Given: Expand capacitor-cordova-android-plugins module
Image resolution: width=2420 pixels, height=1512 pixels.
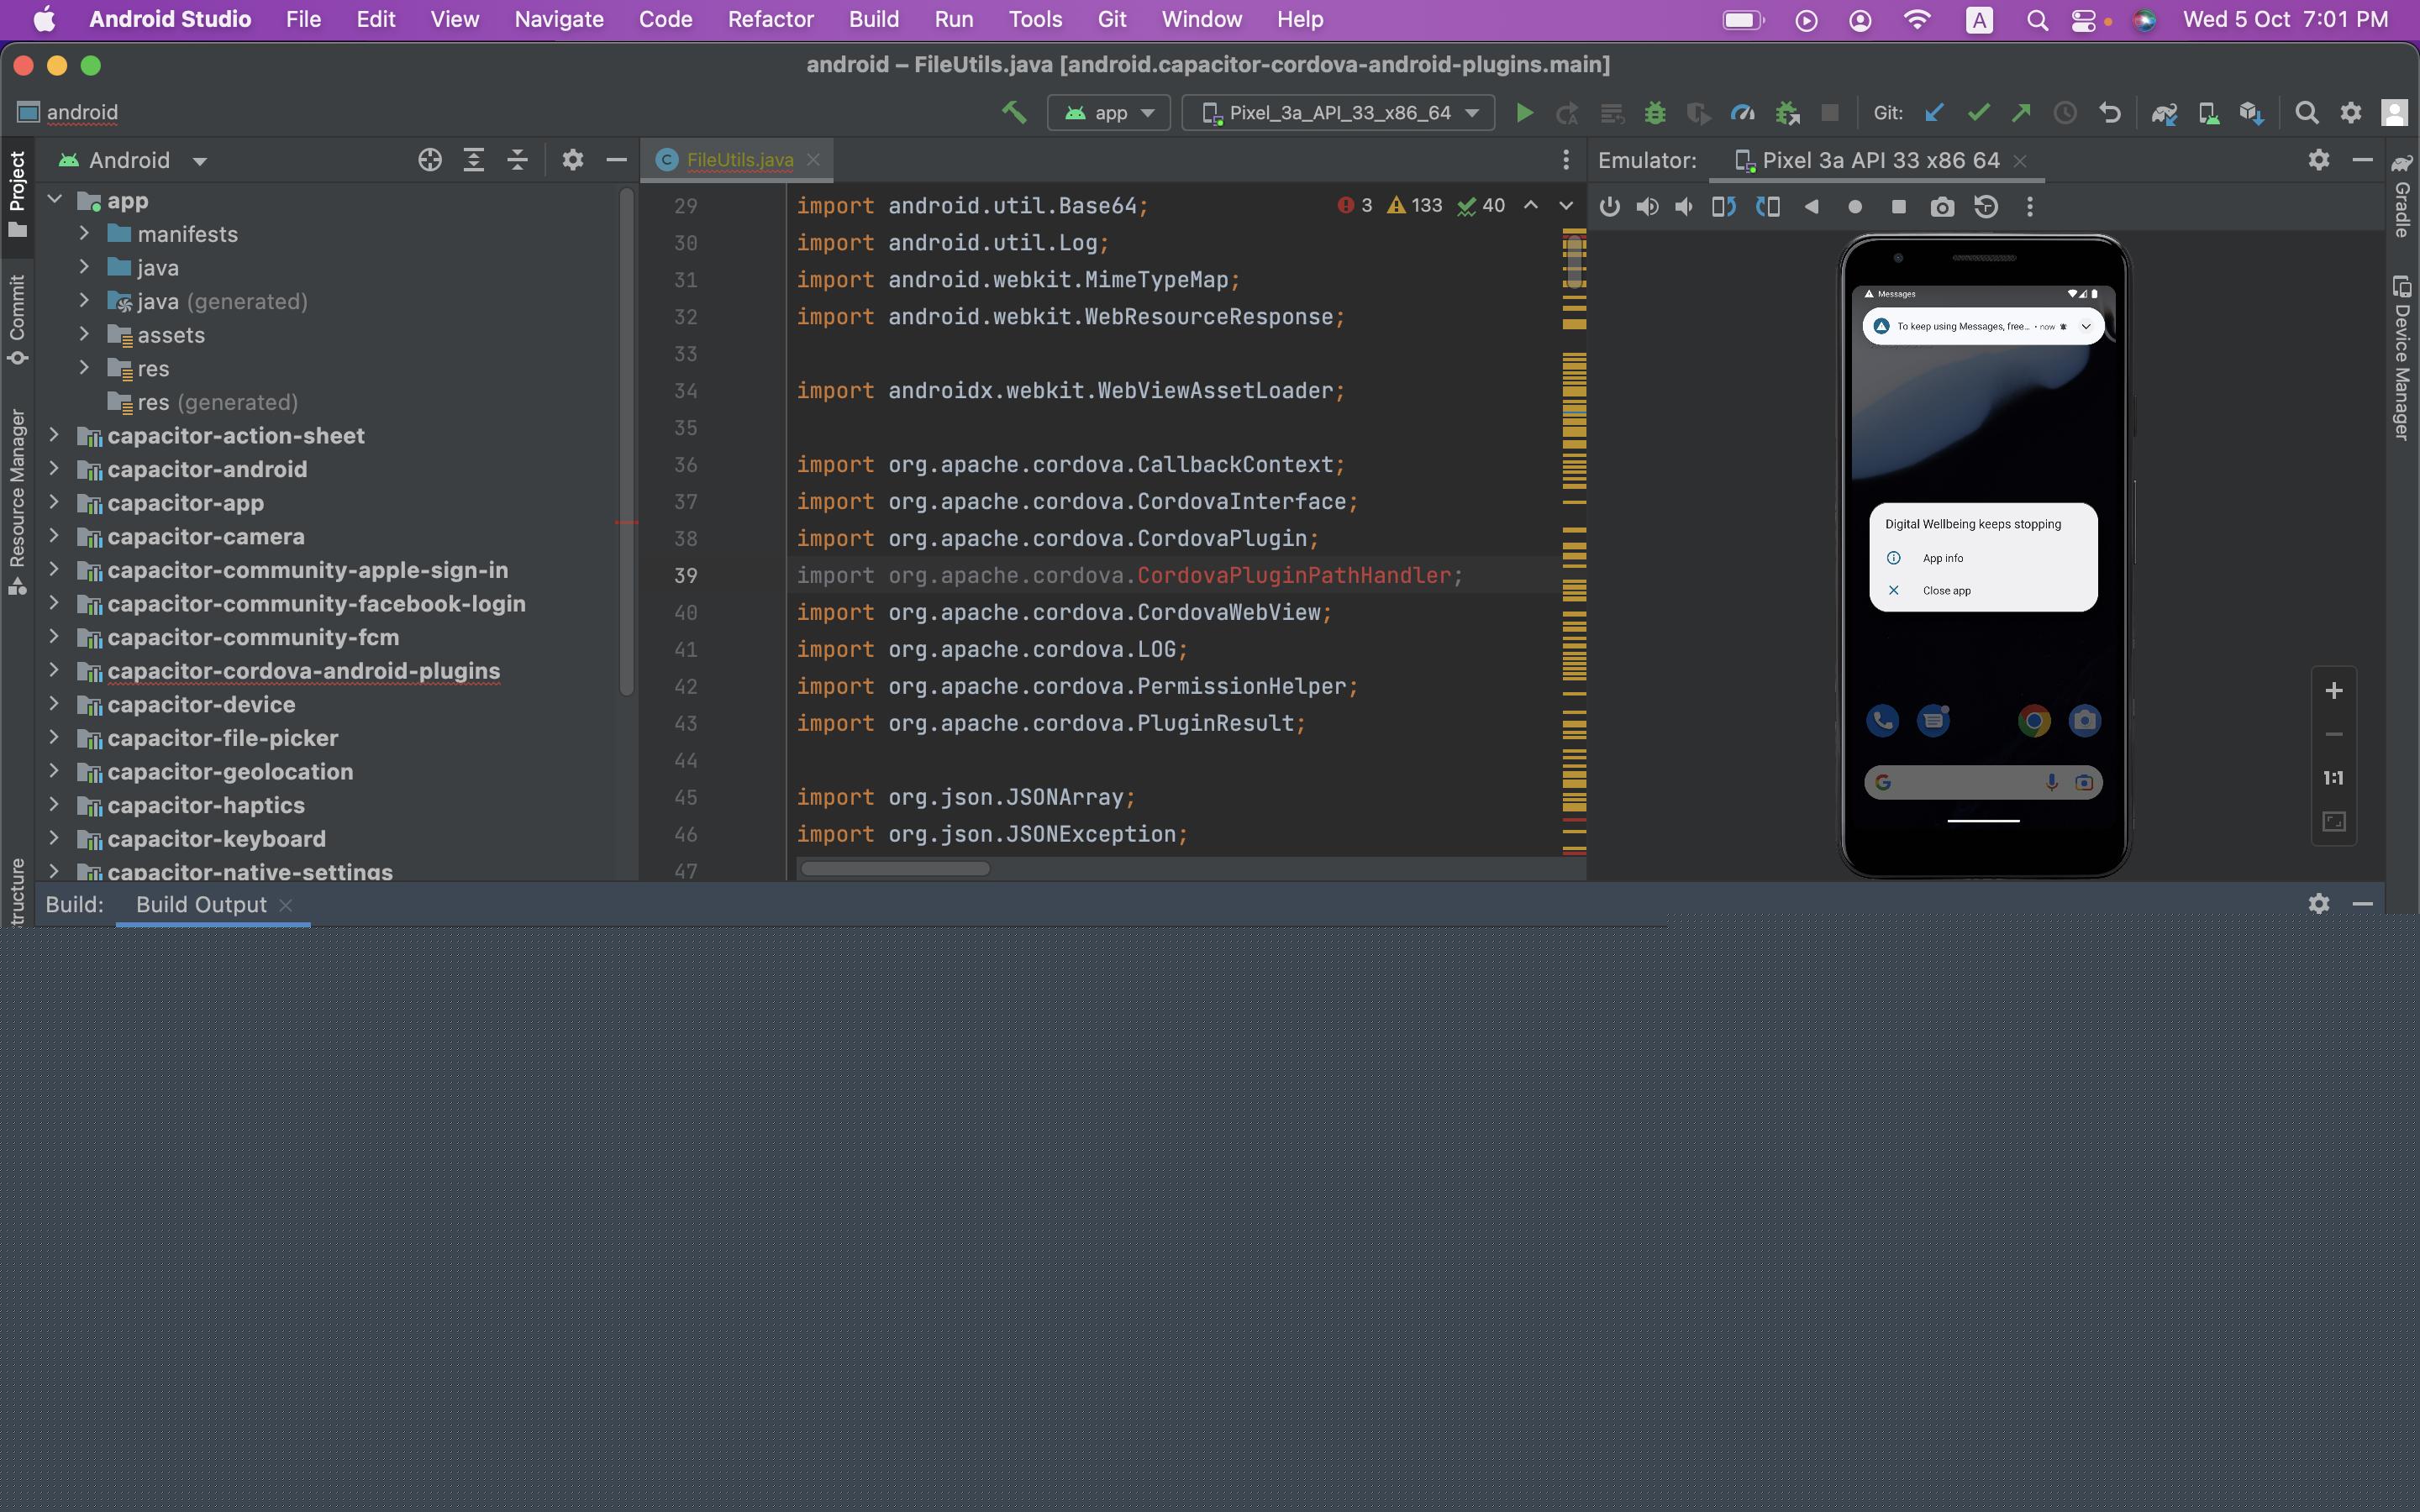Looking at the screenshot, I should pos(55,670).
